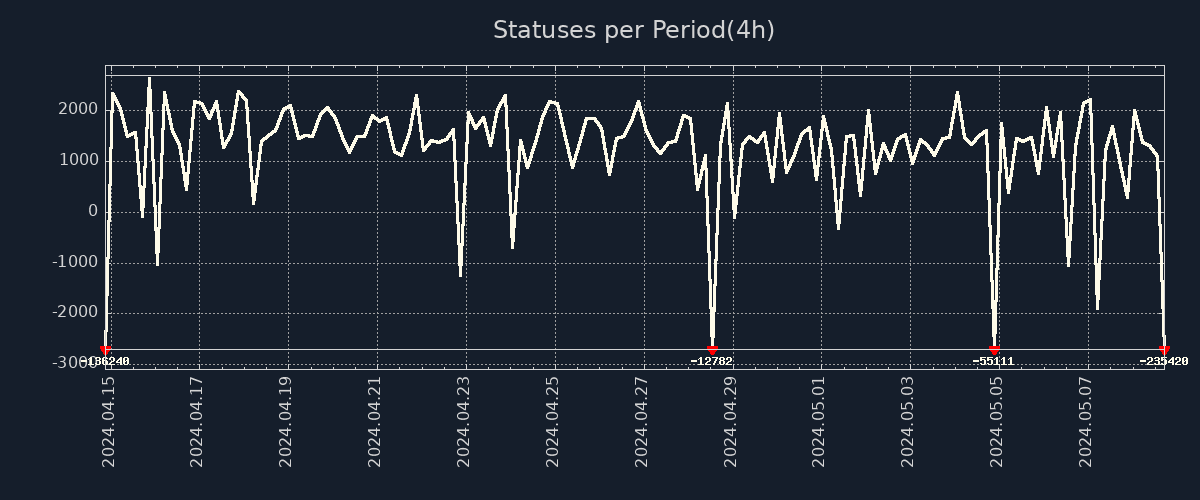Select the 2024.04.17 x-axis date label
Viewport: 1200px width, 500px height.
tap(197, 422)
